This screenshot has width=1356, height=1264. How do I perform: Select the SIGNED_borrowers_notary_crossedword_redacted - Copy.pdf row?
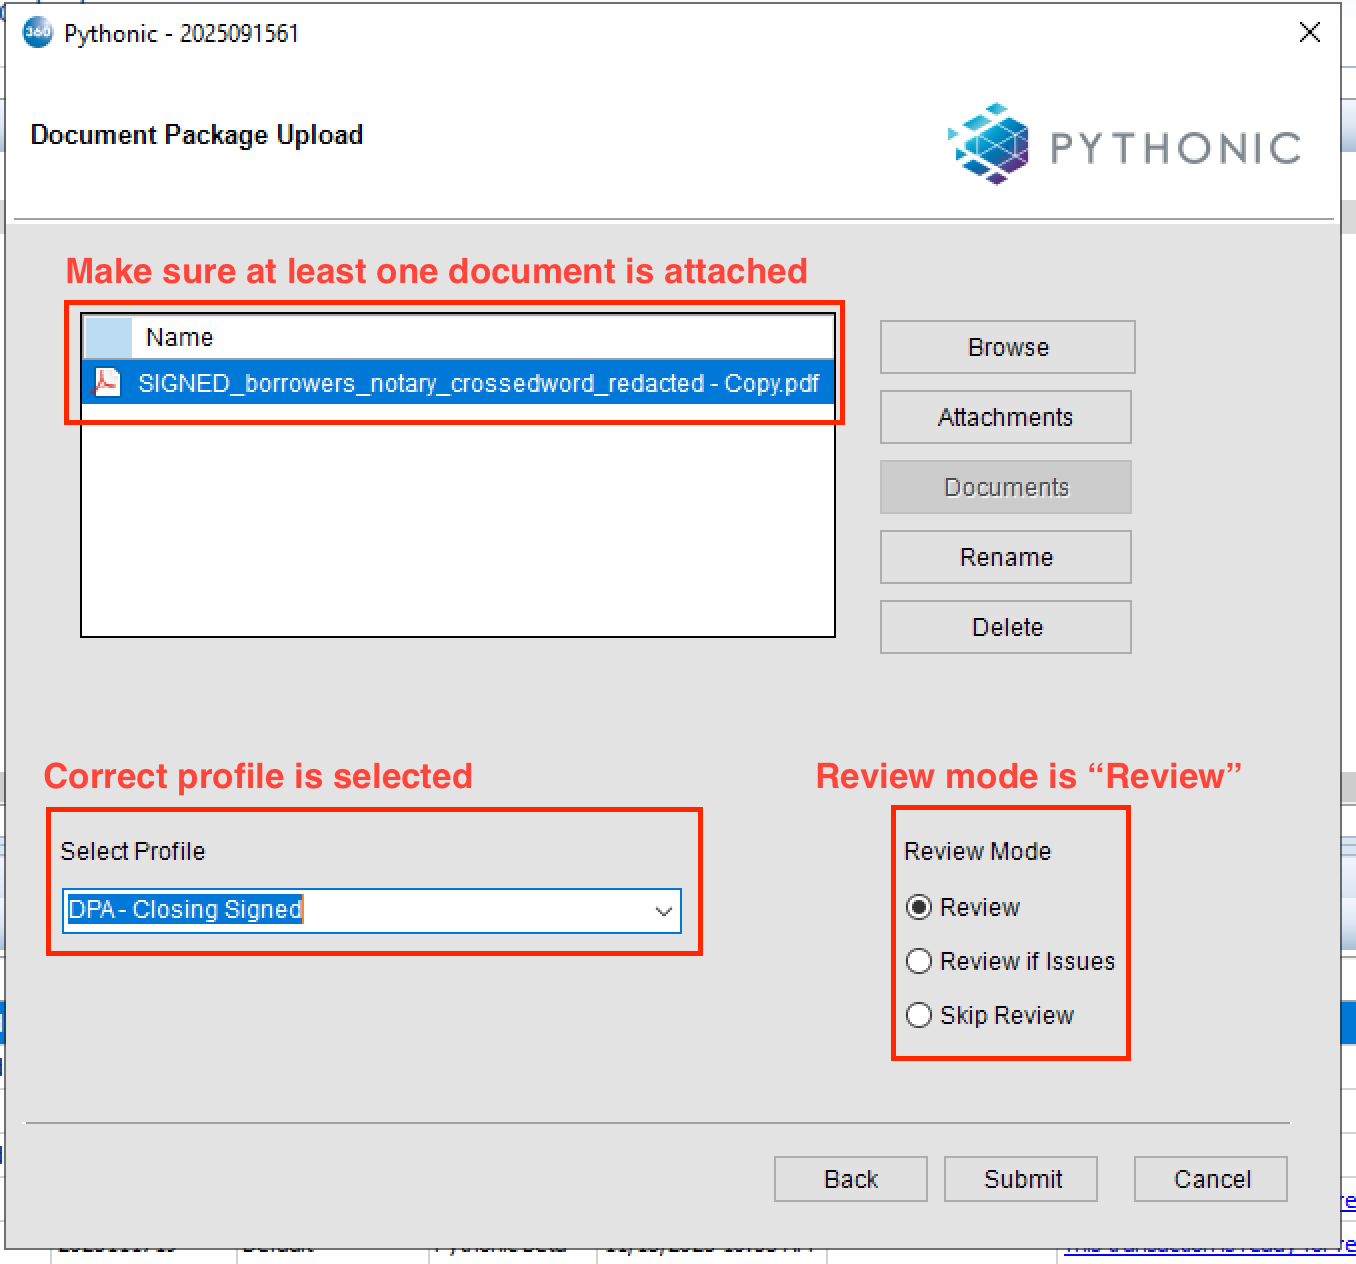(x=459, y=383)
